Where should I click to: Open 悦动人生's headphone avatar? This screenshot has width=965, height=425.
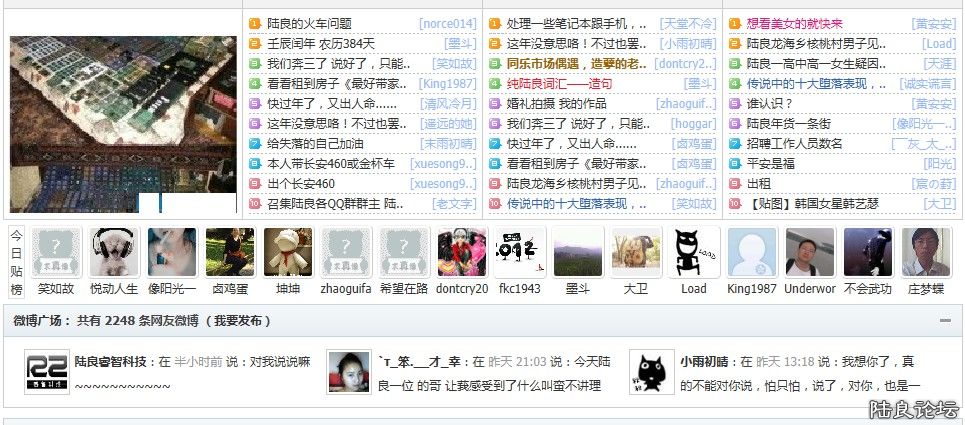(114, 252)
